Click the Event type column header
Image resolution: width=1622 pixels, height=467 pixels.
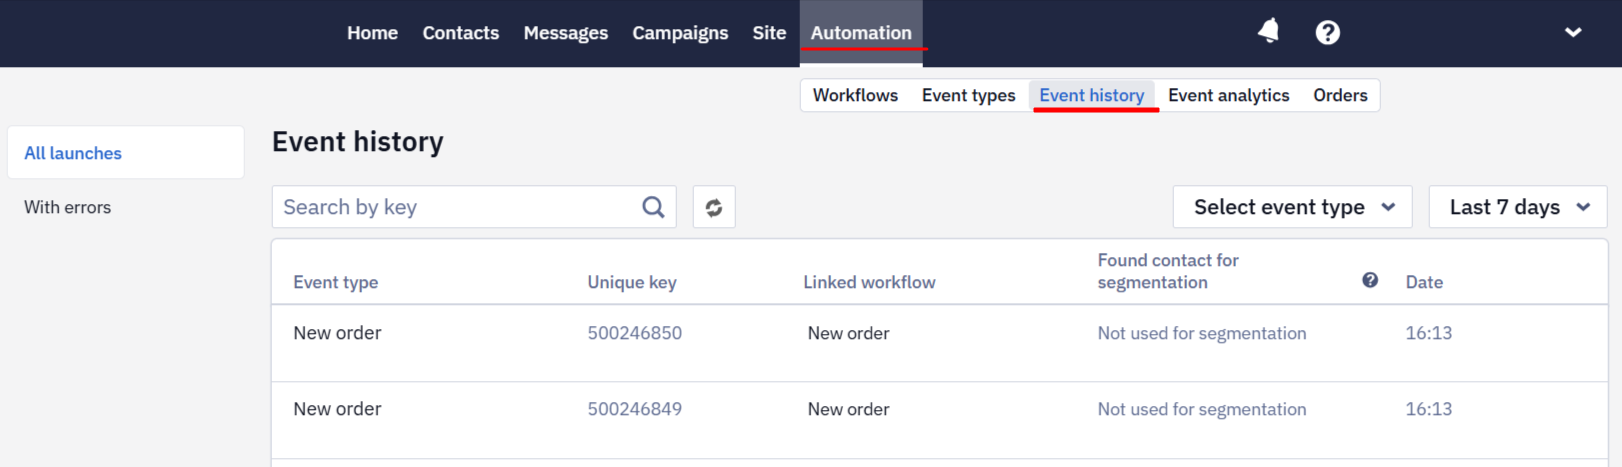pyautogui.click(x=335, y=282)
